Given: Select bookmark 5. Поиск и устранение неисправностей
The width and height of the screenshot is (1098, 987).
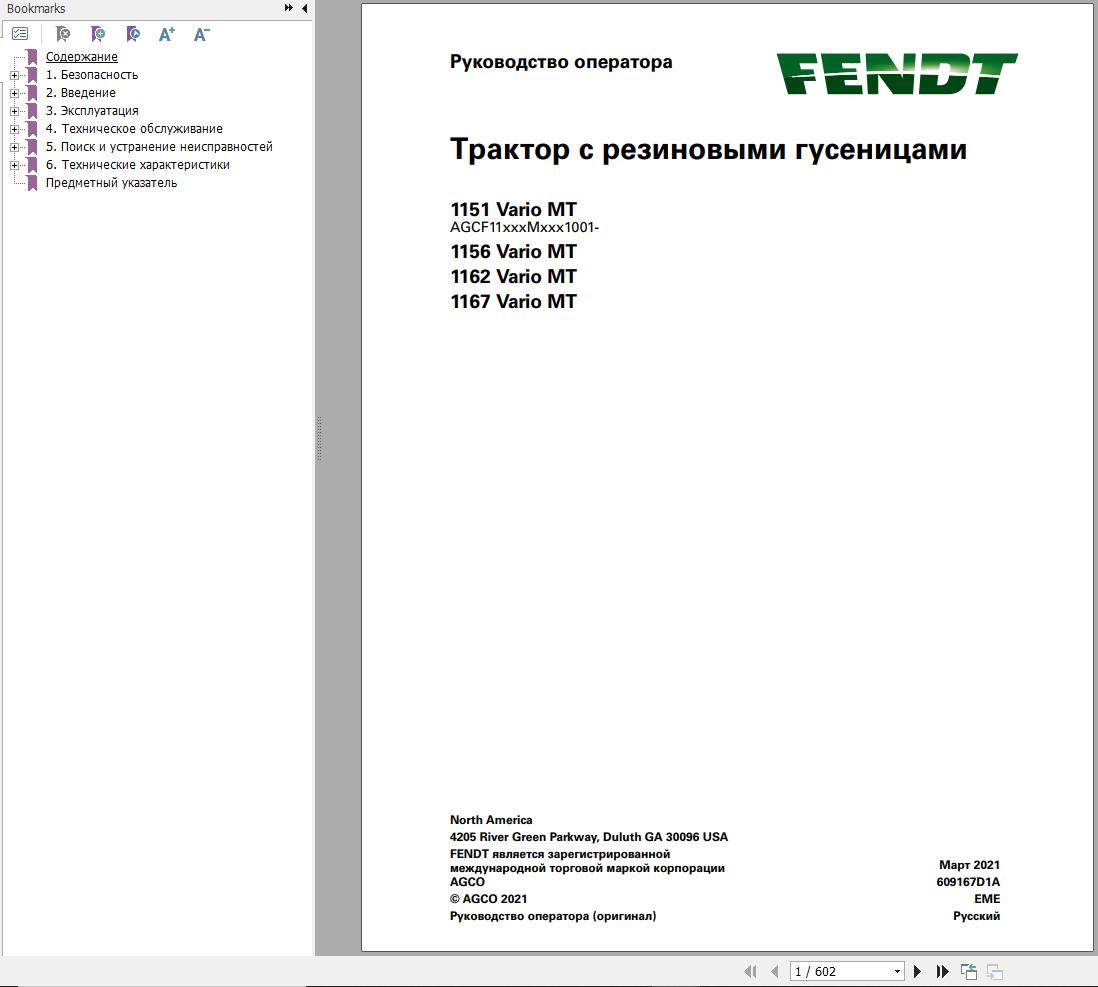Looking at the screenshot, I should click(159, 147).
